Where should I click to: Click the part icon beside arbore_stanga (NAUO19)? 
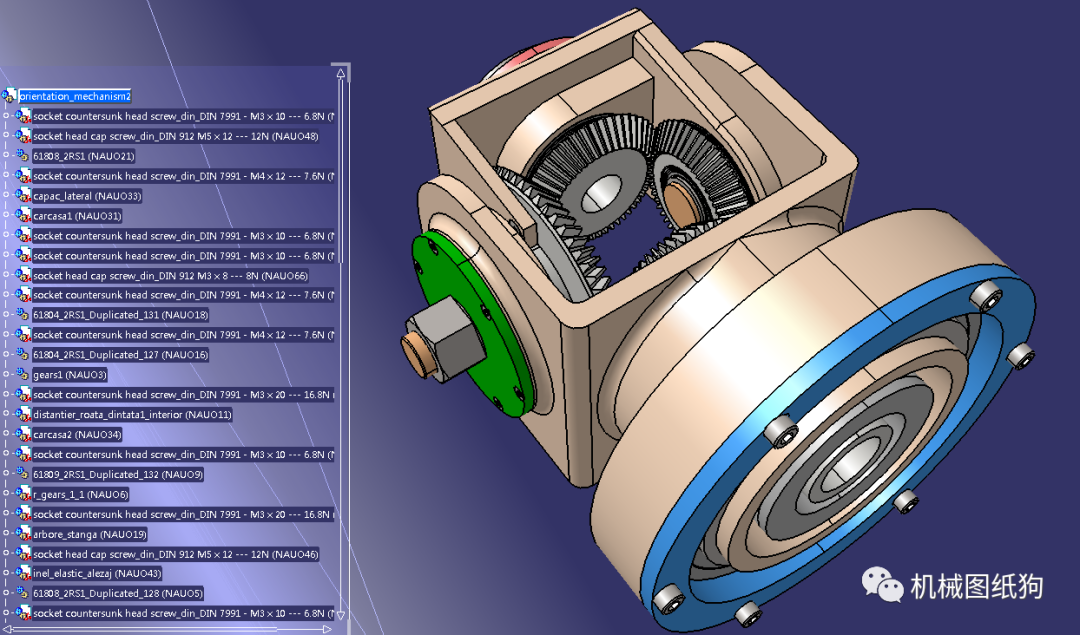point(23,534)
